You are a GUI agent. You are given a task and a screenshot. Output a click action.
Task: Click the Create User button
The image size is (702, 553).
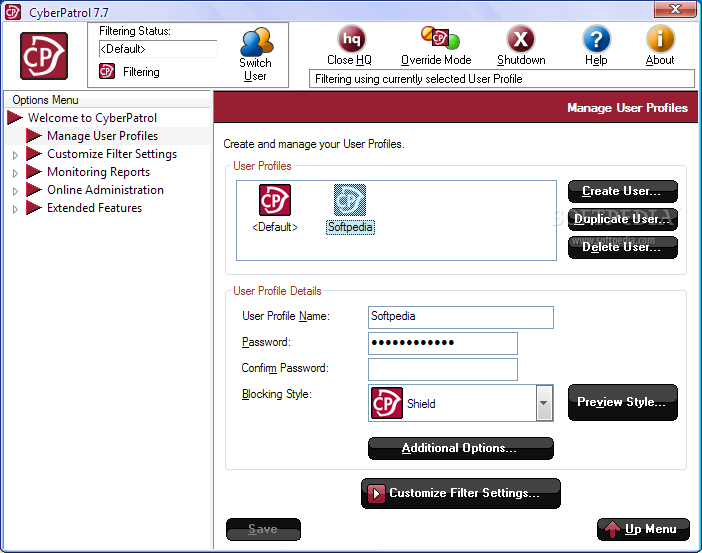pyautogui.click(x=622, y=192)
